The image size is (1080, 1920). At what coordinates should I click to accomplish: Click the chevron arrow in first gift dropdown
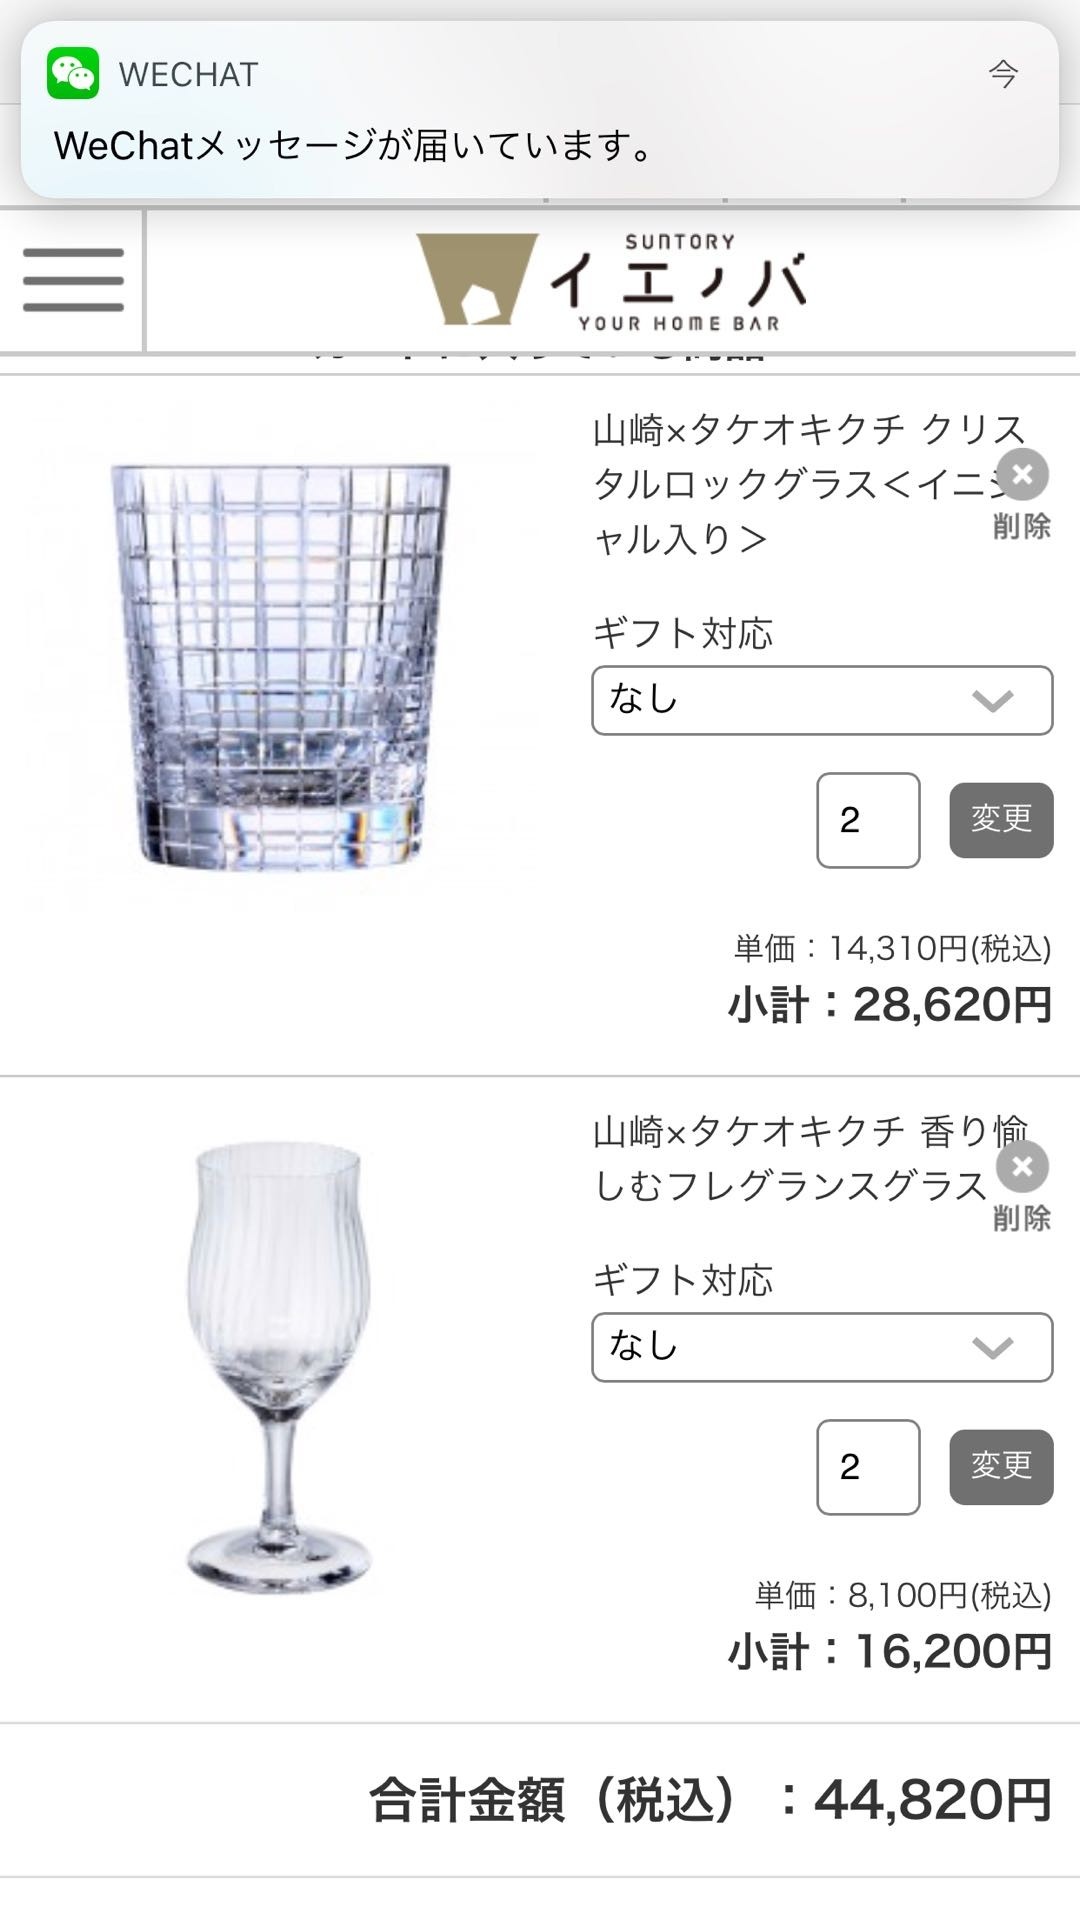tap(992, 701)
